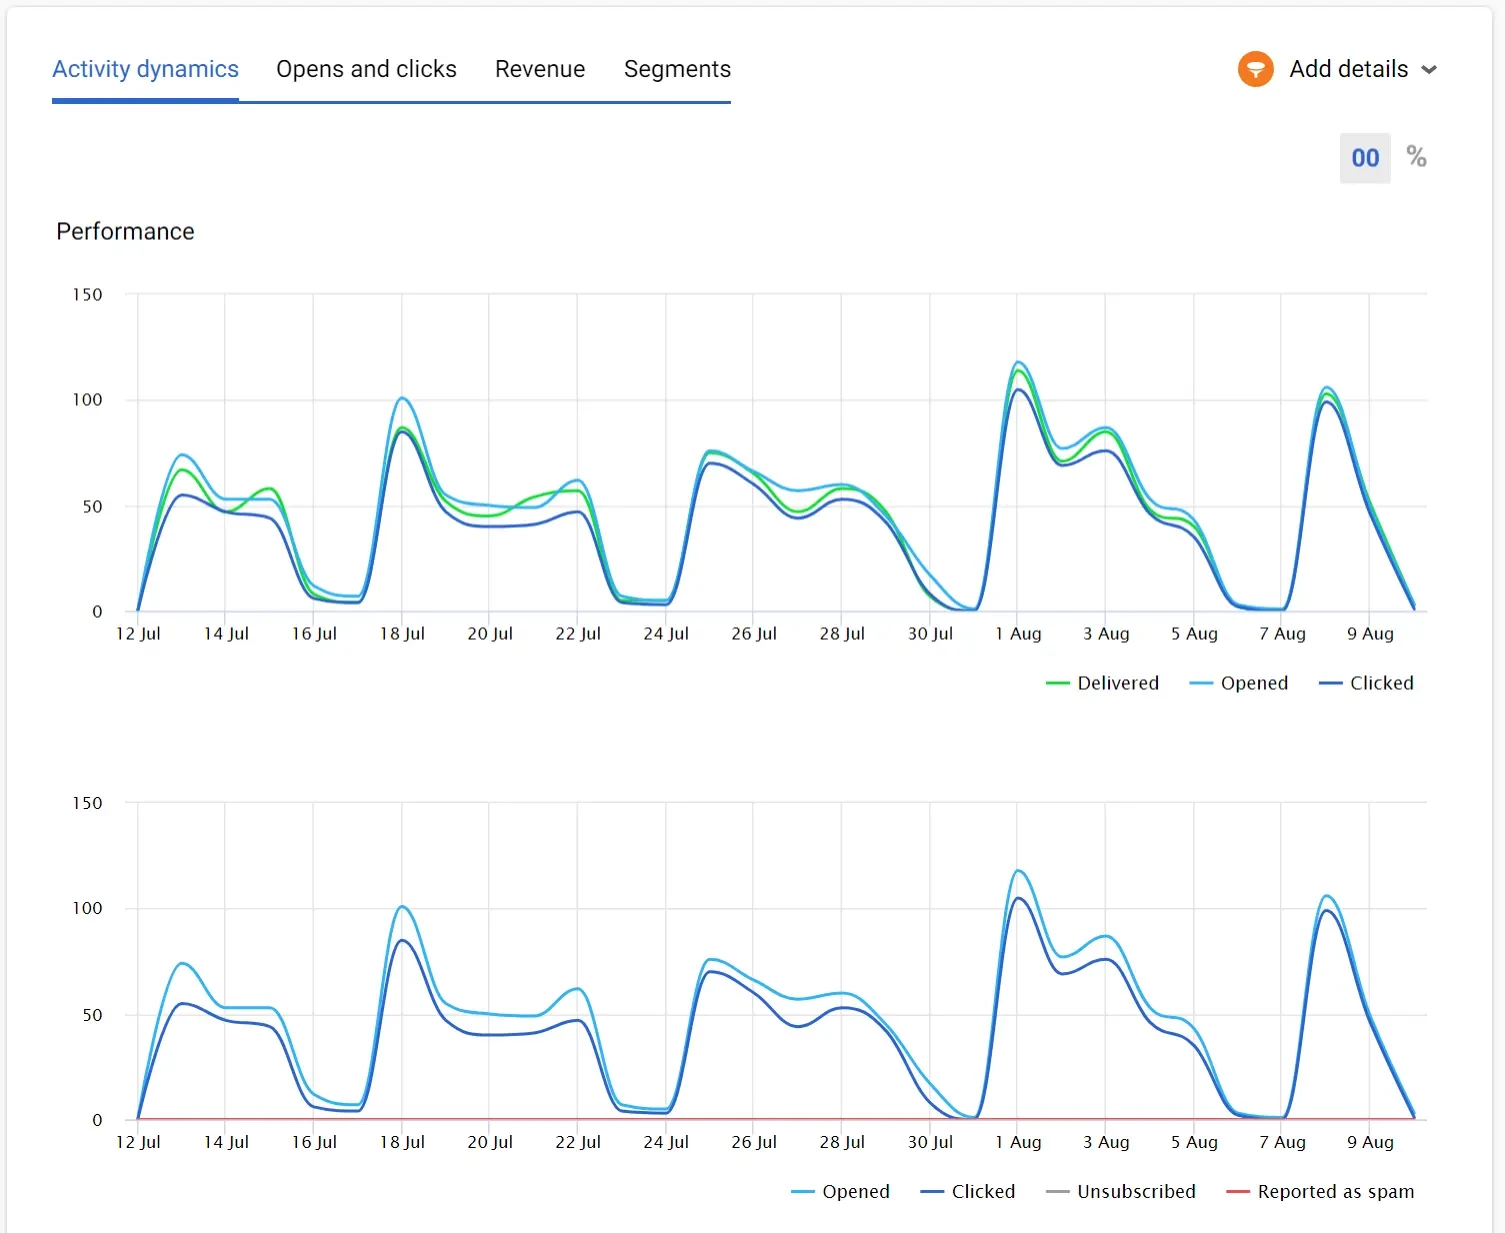1505x1233 pixels.
Task: Click the red Reported as spam line marker
Action: click(x=1238, y=1191)
